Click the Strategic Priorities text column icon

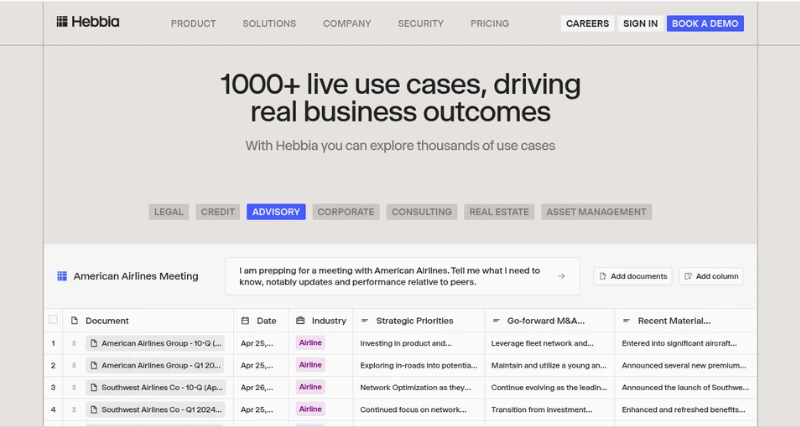click(x=364, y=321)
